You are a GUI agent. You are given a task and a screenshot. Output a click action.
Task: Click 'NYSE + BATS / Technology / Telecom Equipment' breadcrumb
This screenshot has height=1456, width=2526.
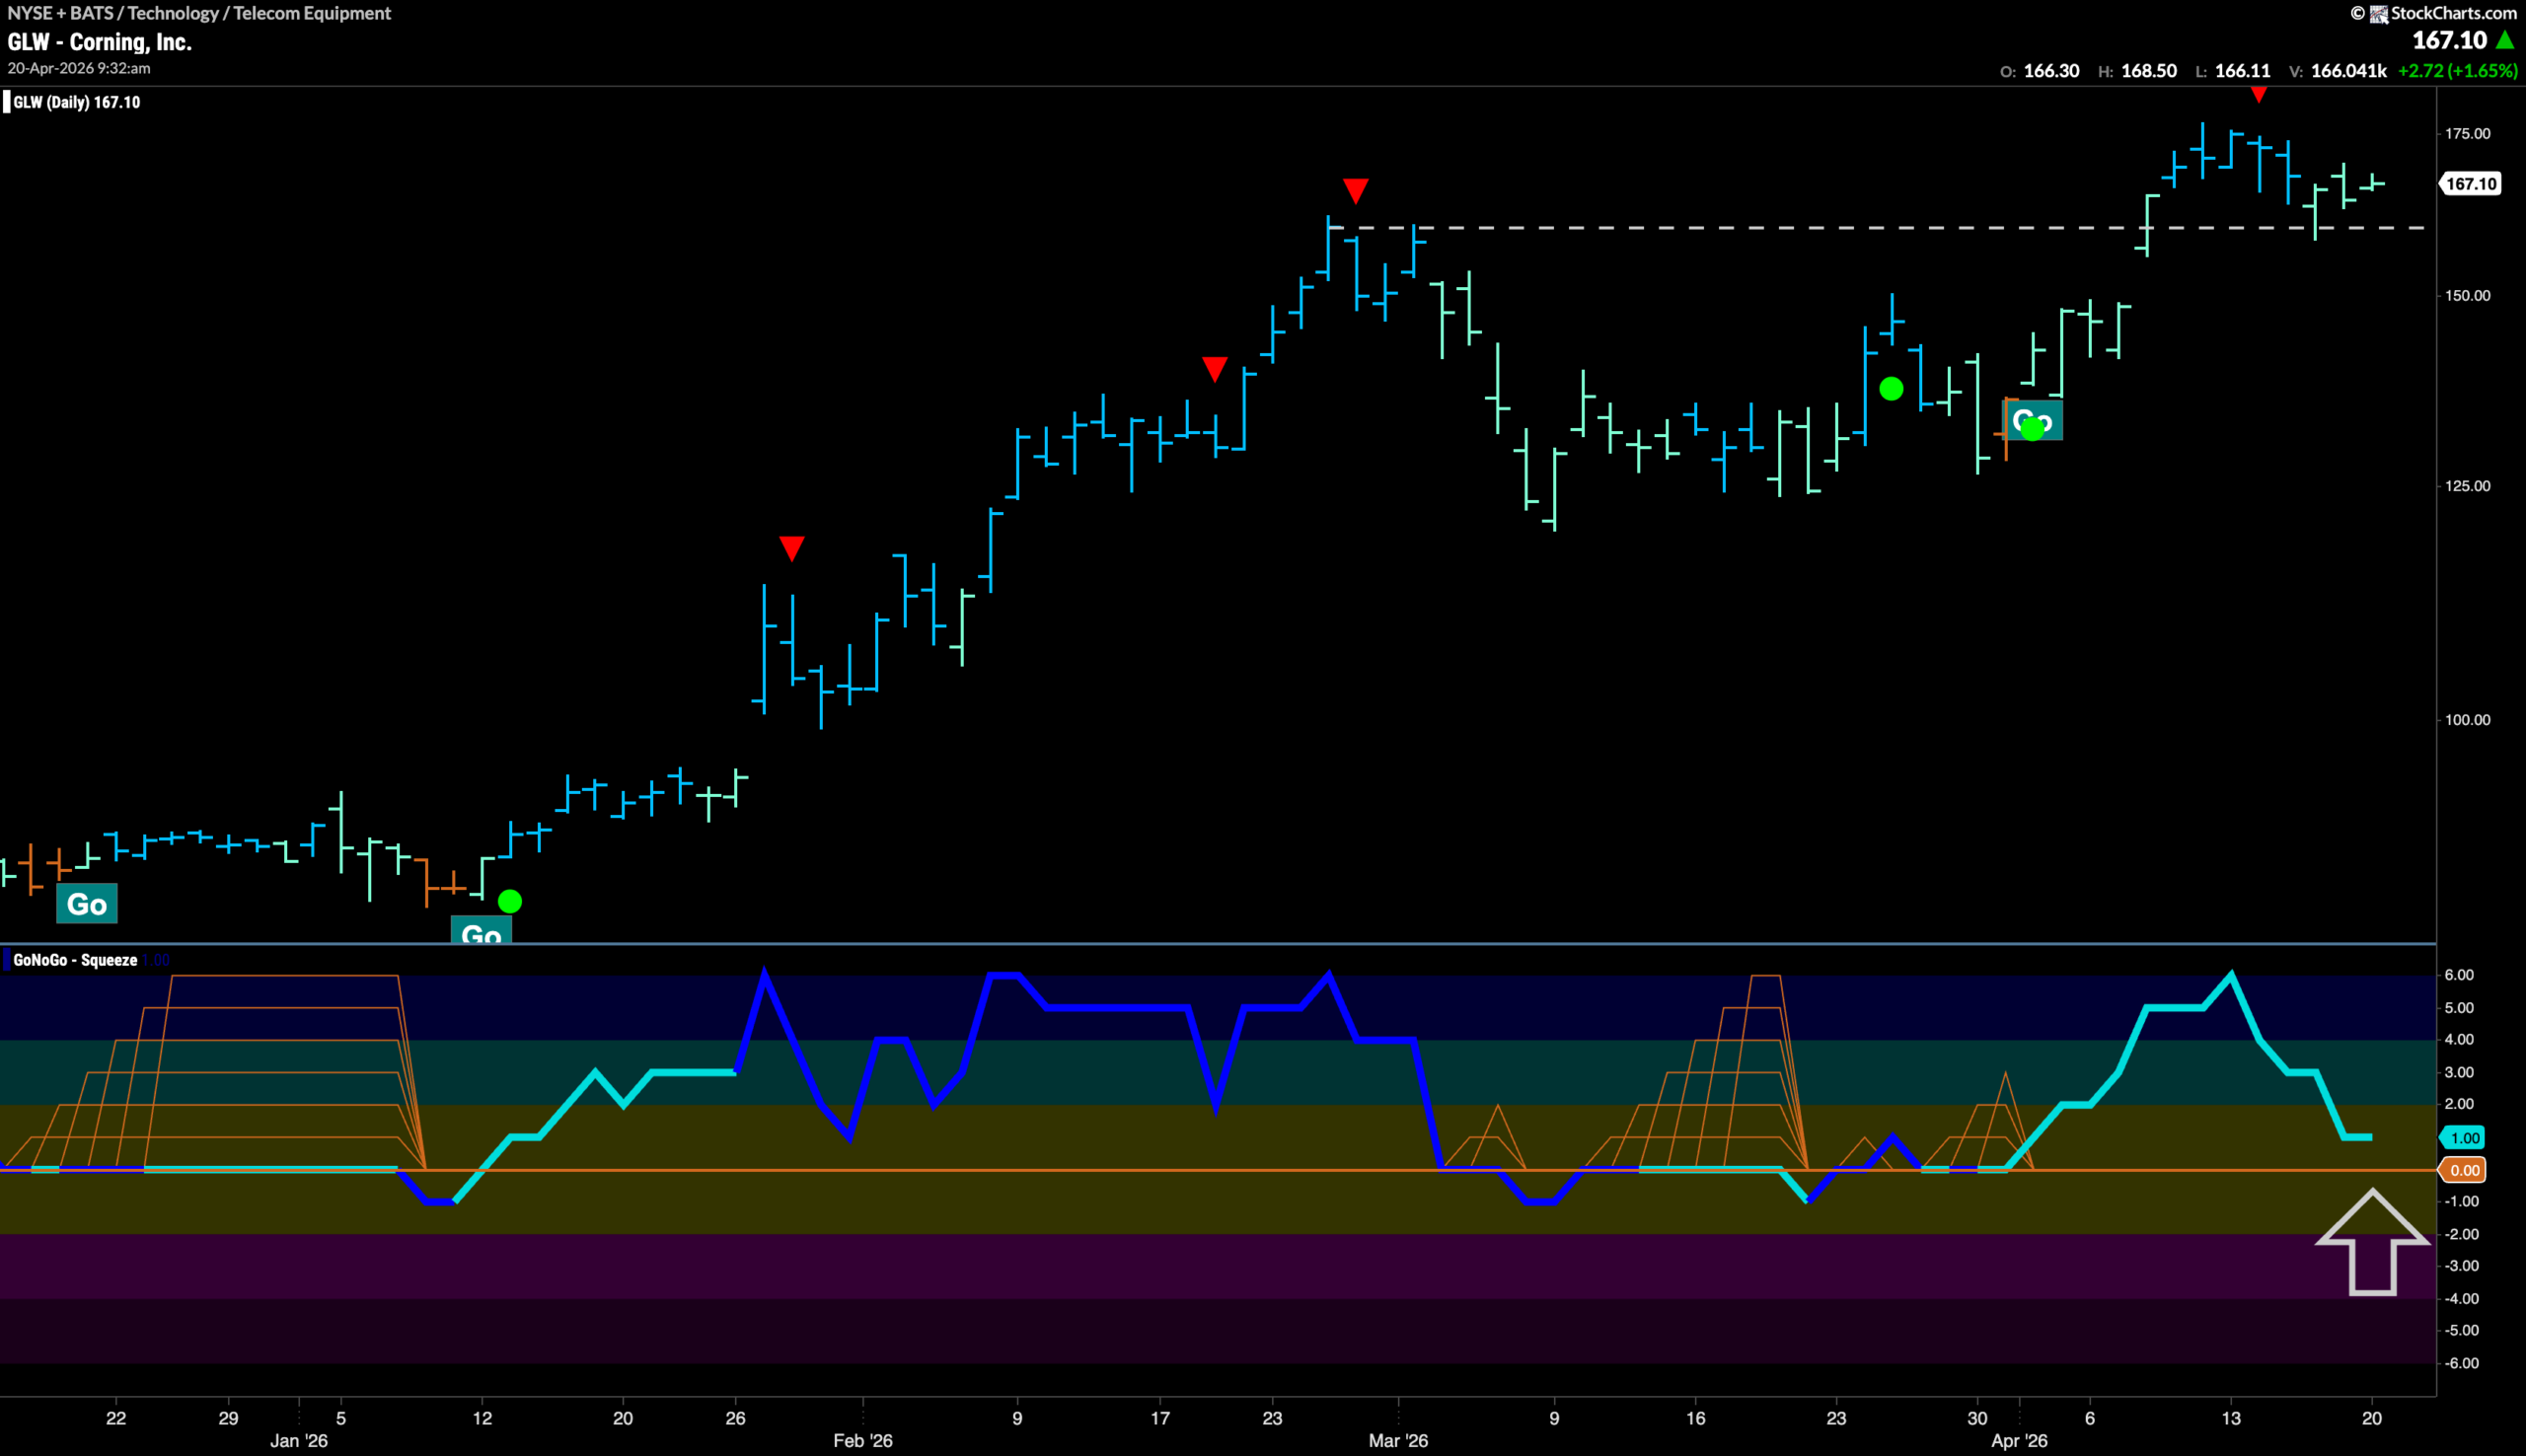[199, 13]
